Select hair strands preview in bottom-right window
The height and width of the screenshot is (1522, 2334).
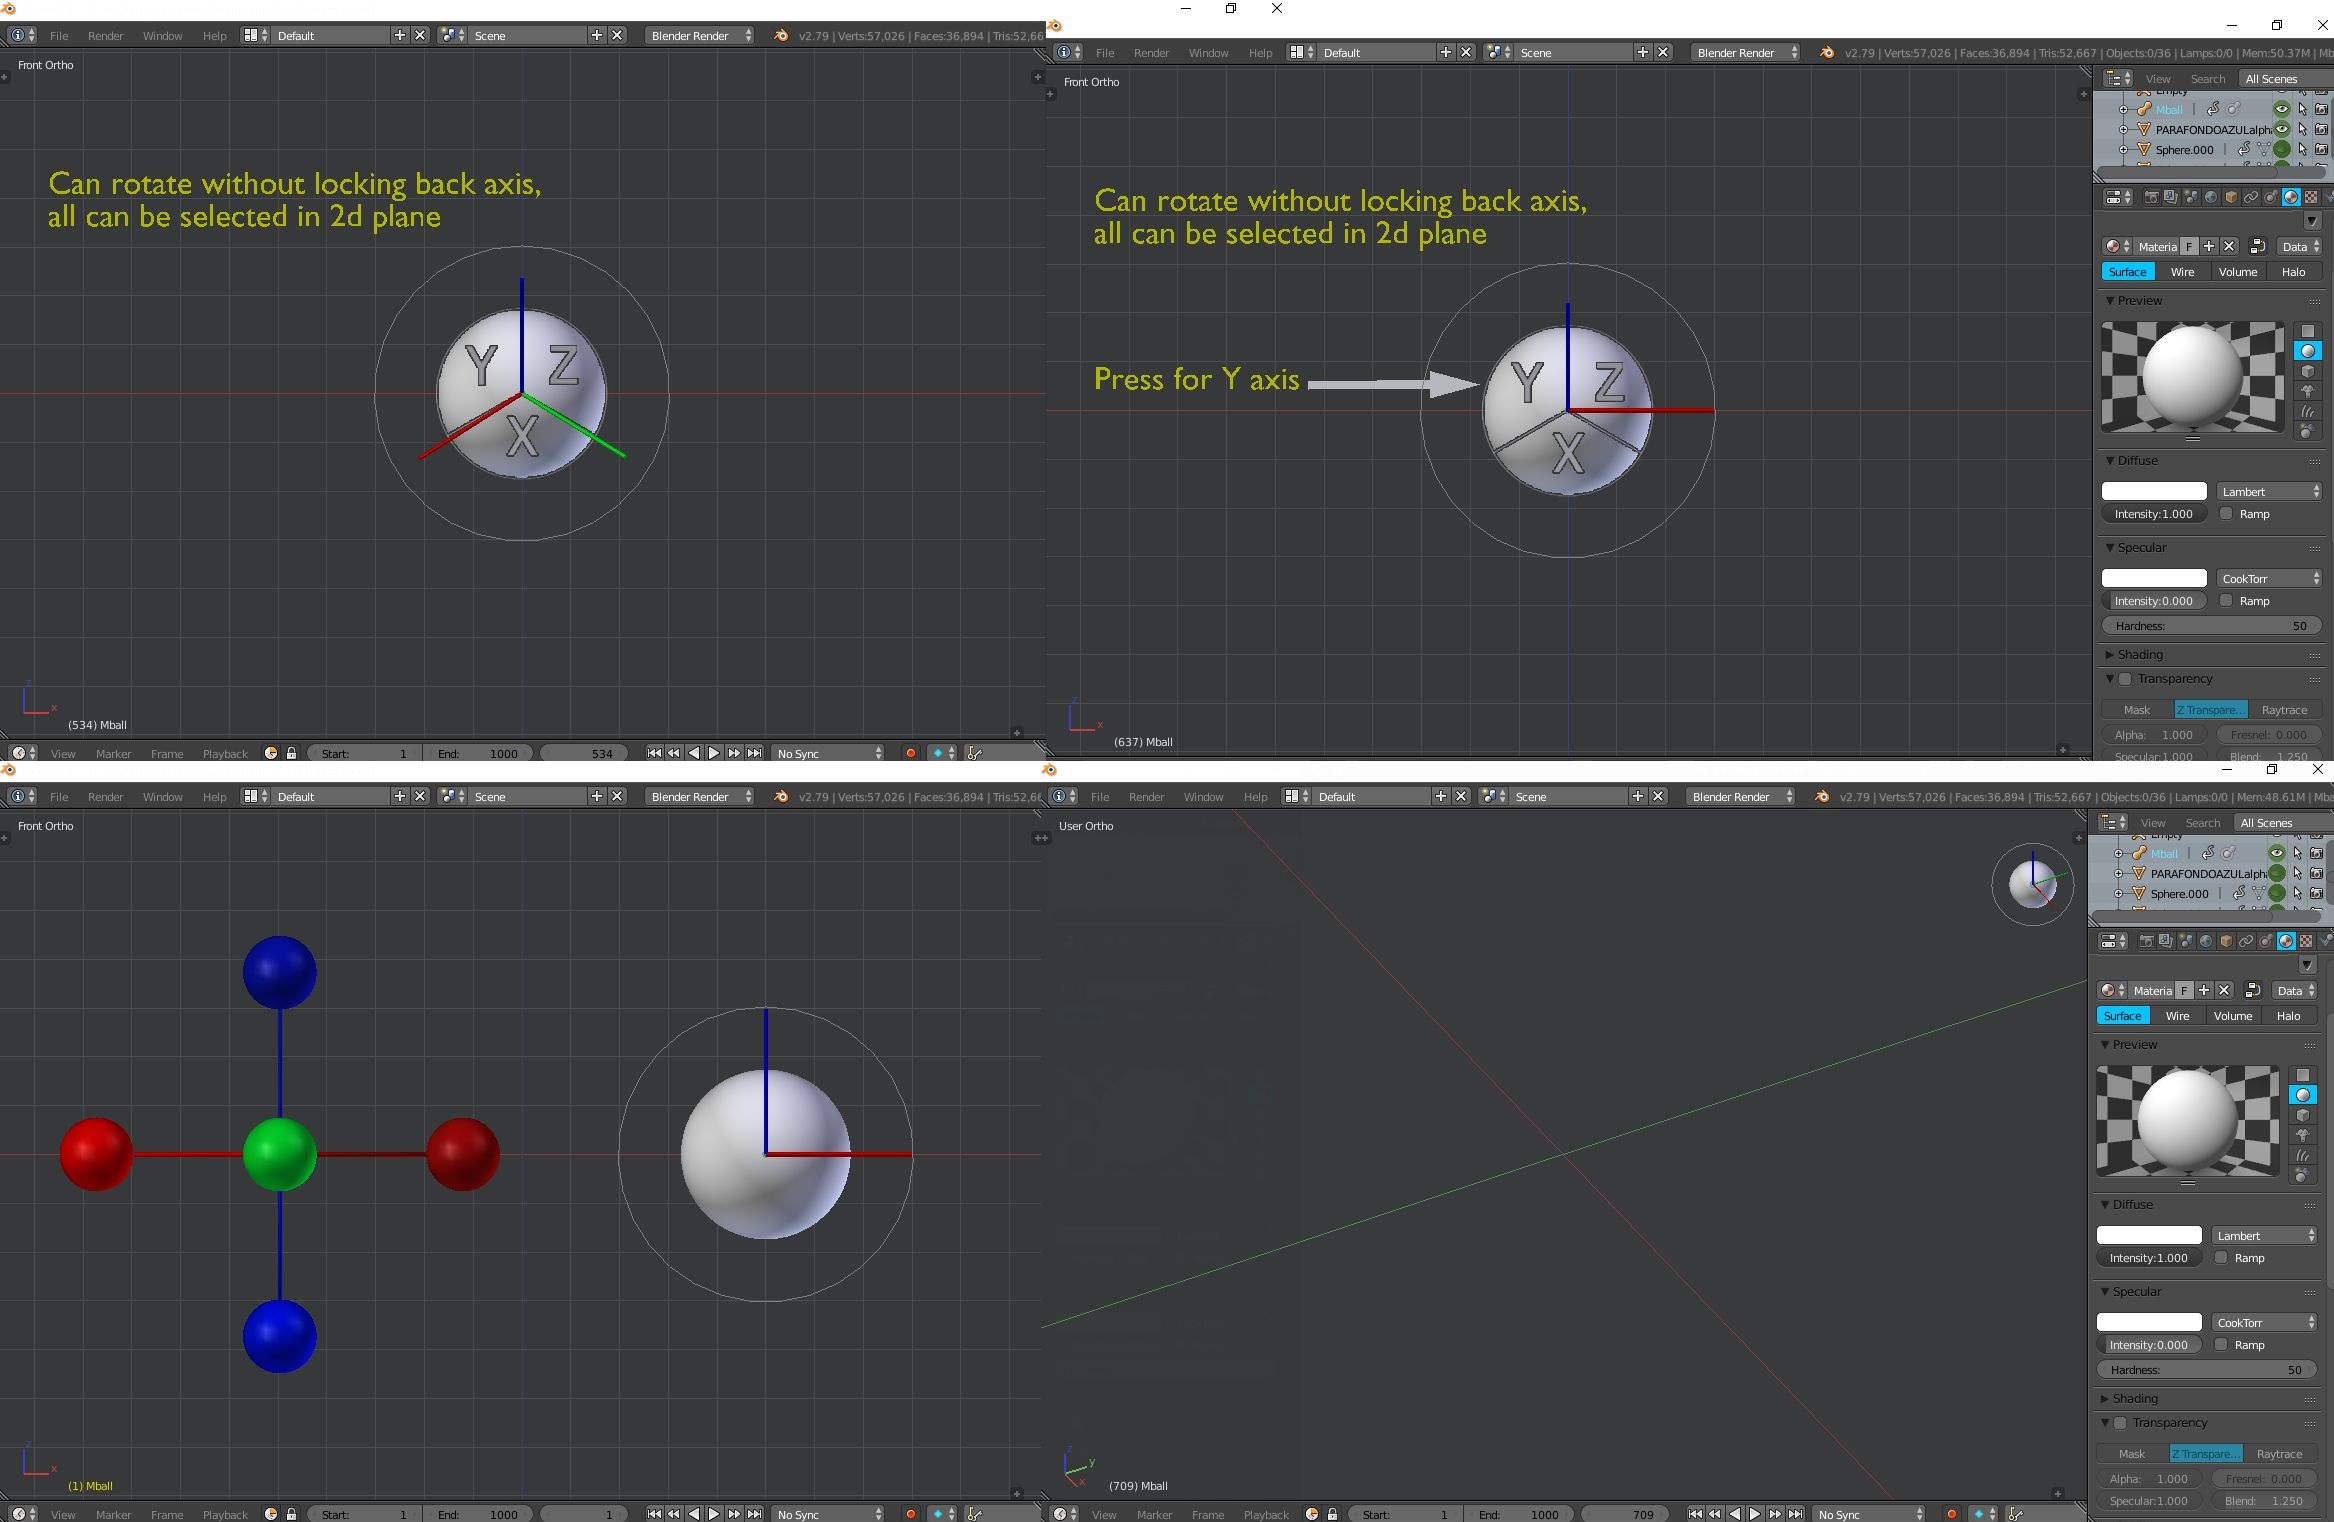click(x=2303, y=1155)
